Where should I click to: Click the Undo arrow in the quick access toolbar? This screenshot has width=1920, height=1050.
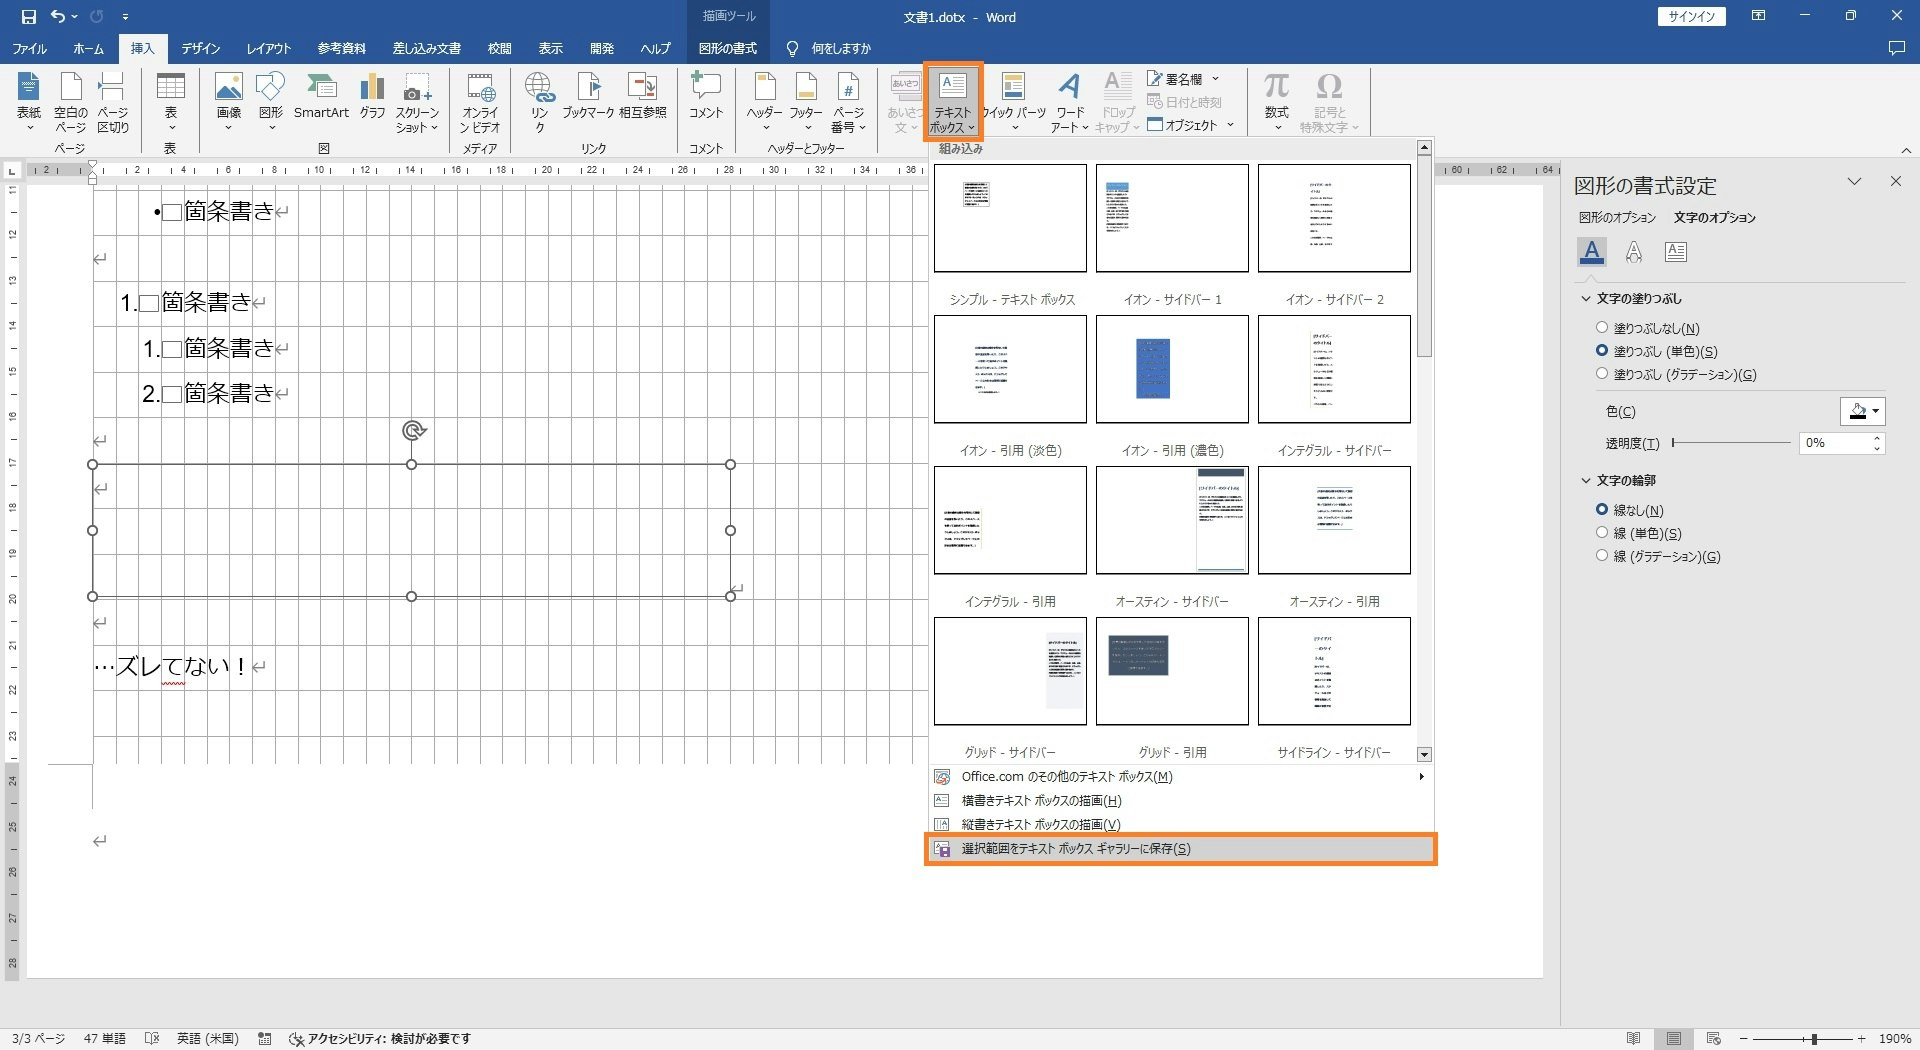[x=58, y=17]
